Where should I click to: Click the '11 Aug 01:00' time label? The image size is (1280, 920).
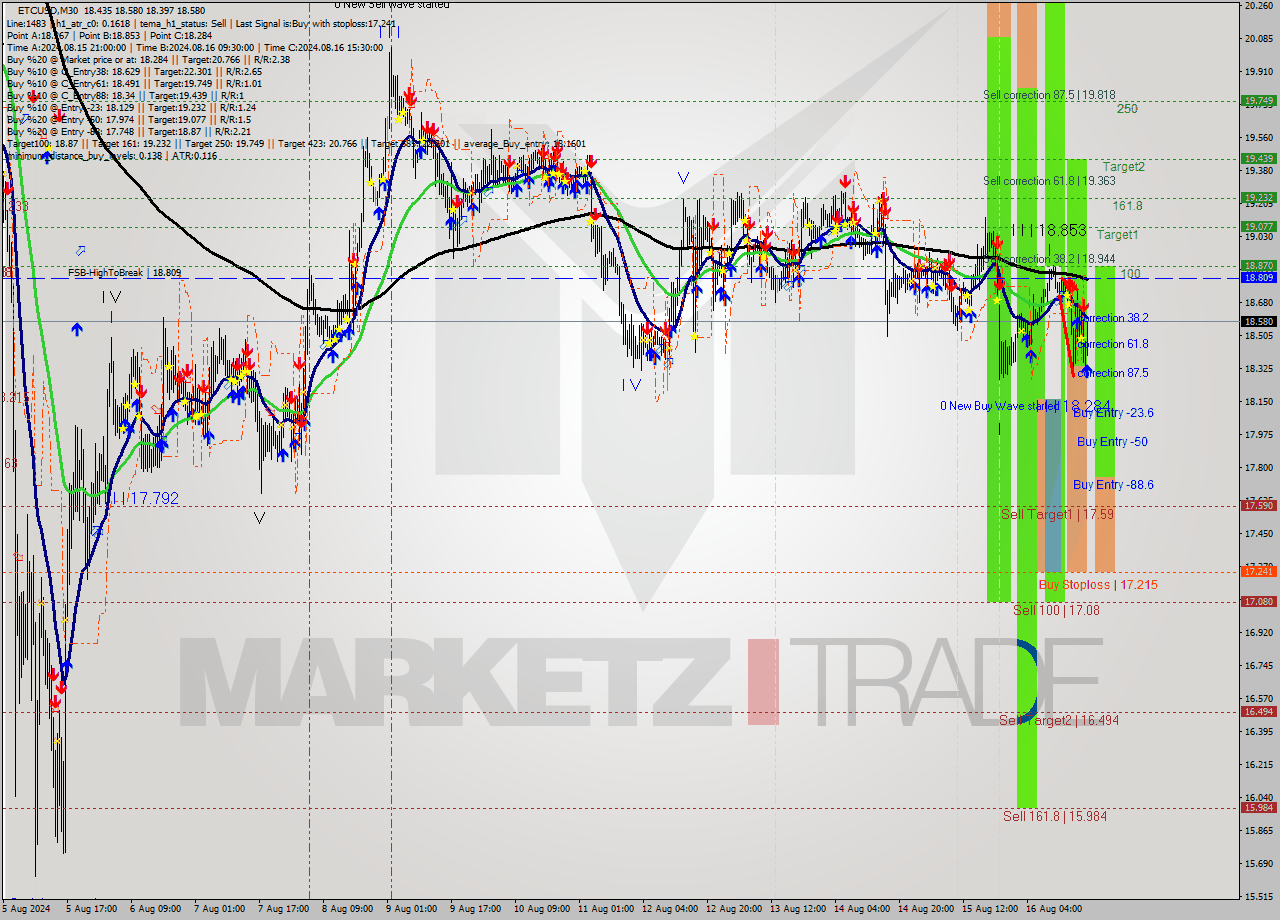click(605, 909)
